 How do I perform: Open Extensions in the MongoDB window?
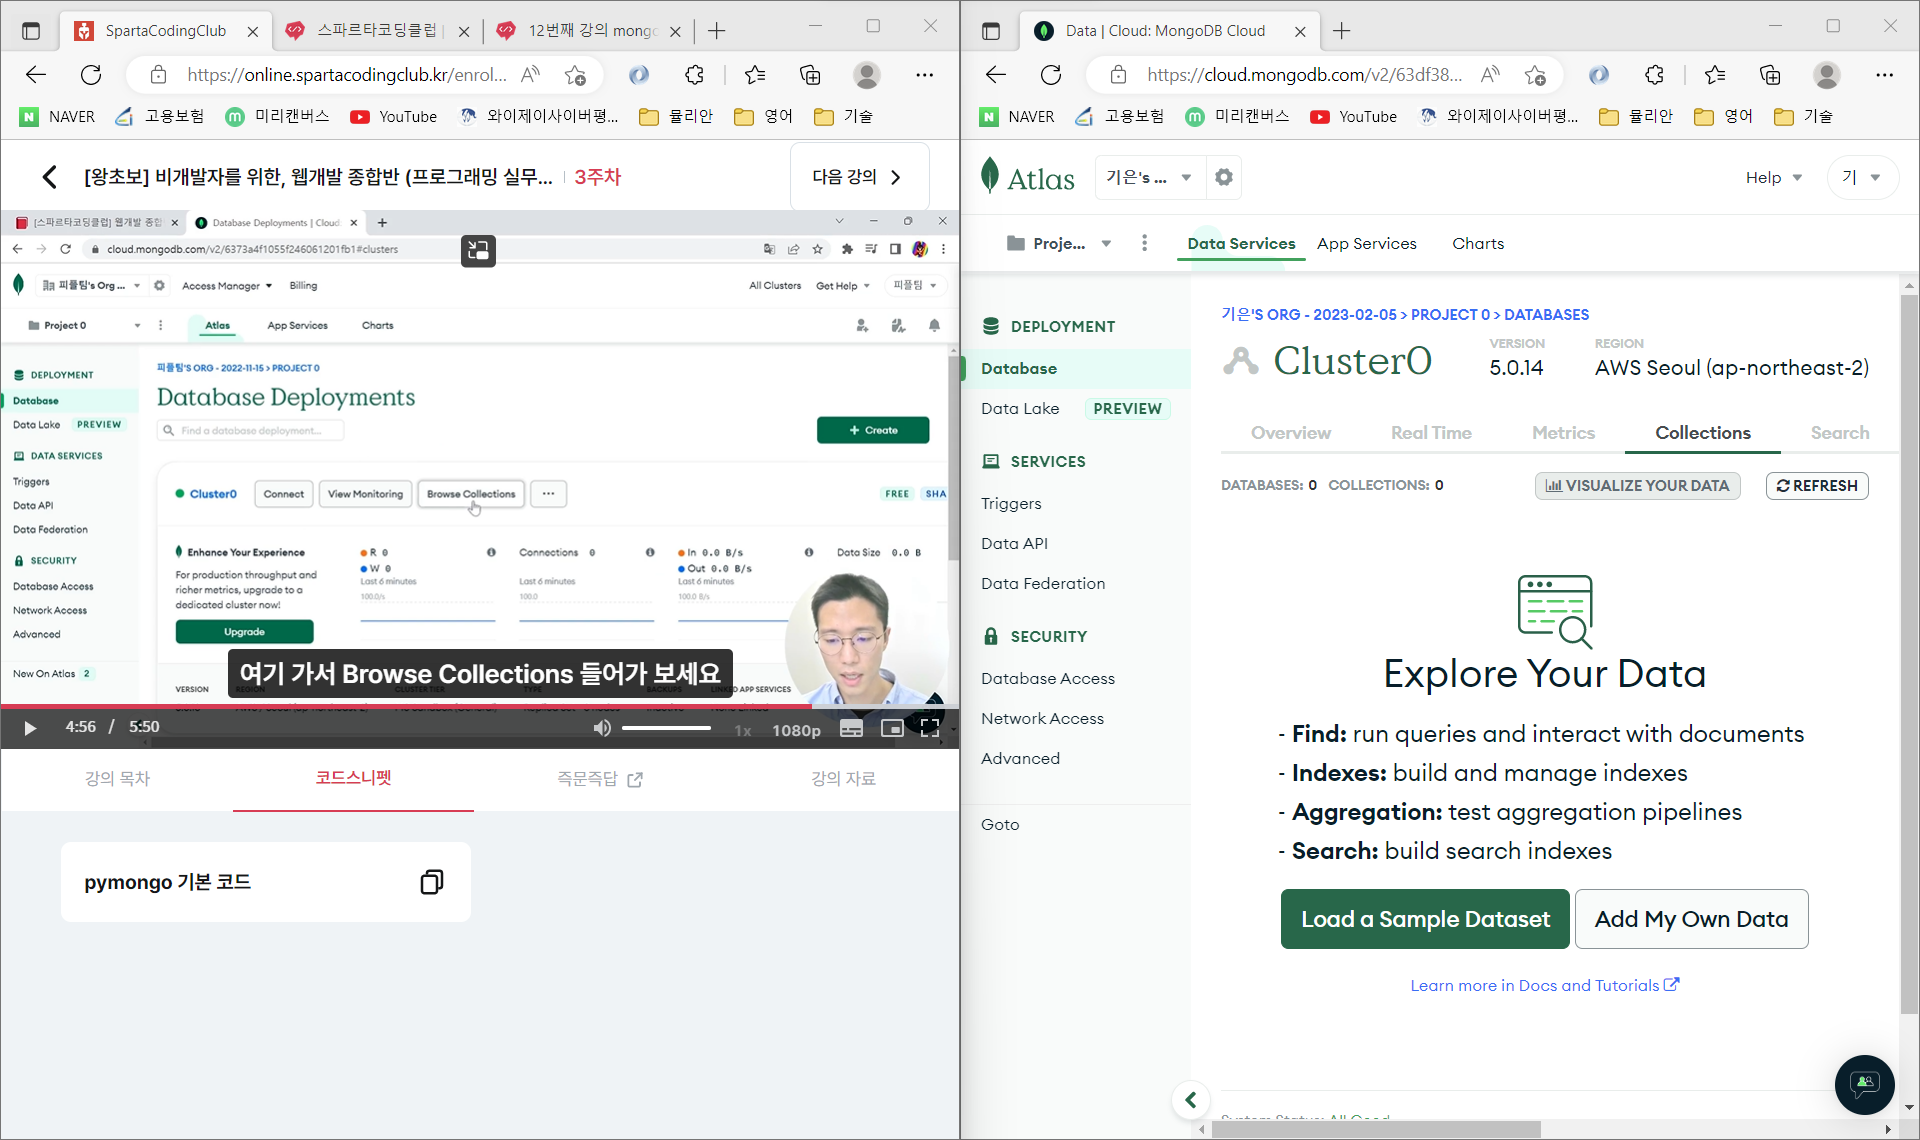1654,75
